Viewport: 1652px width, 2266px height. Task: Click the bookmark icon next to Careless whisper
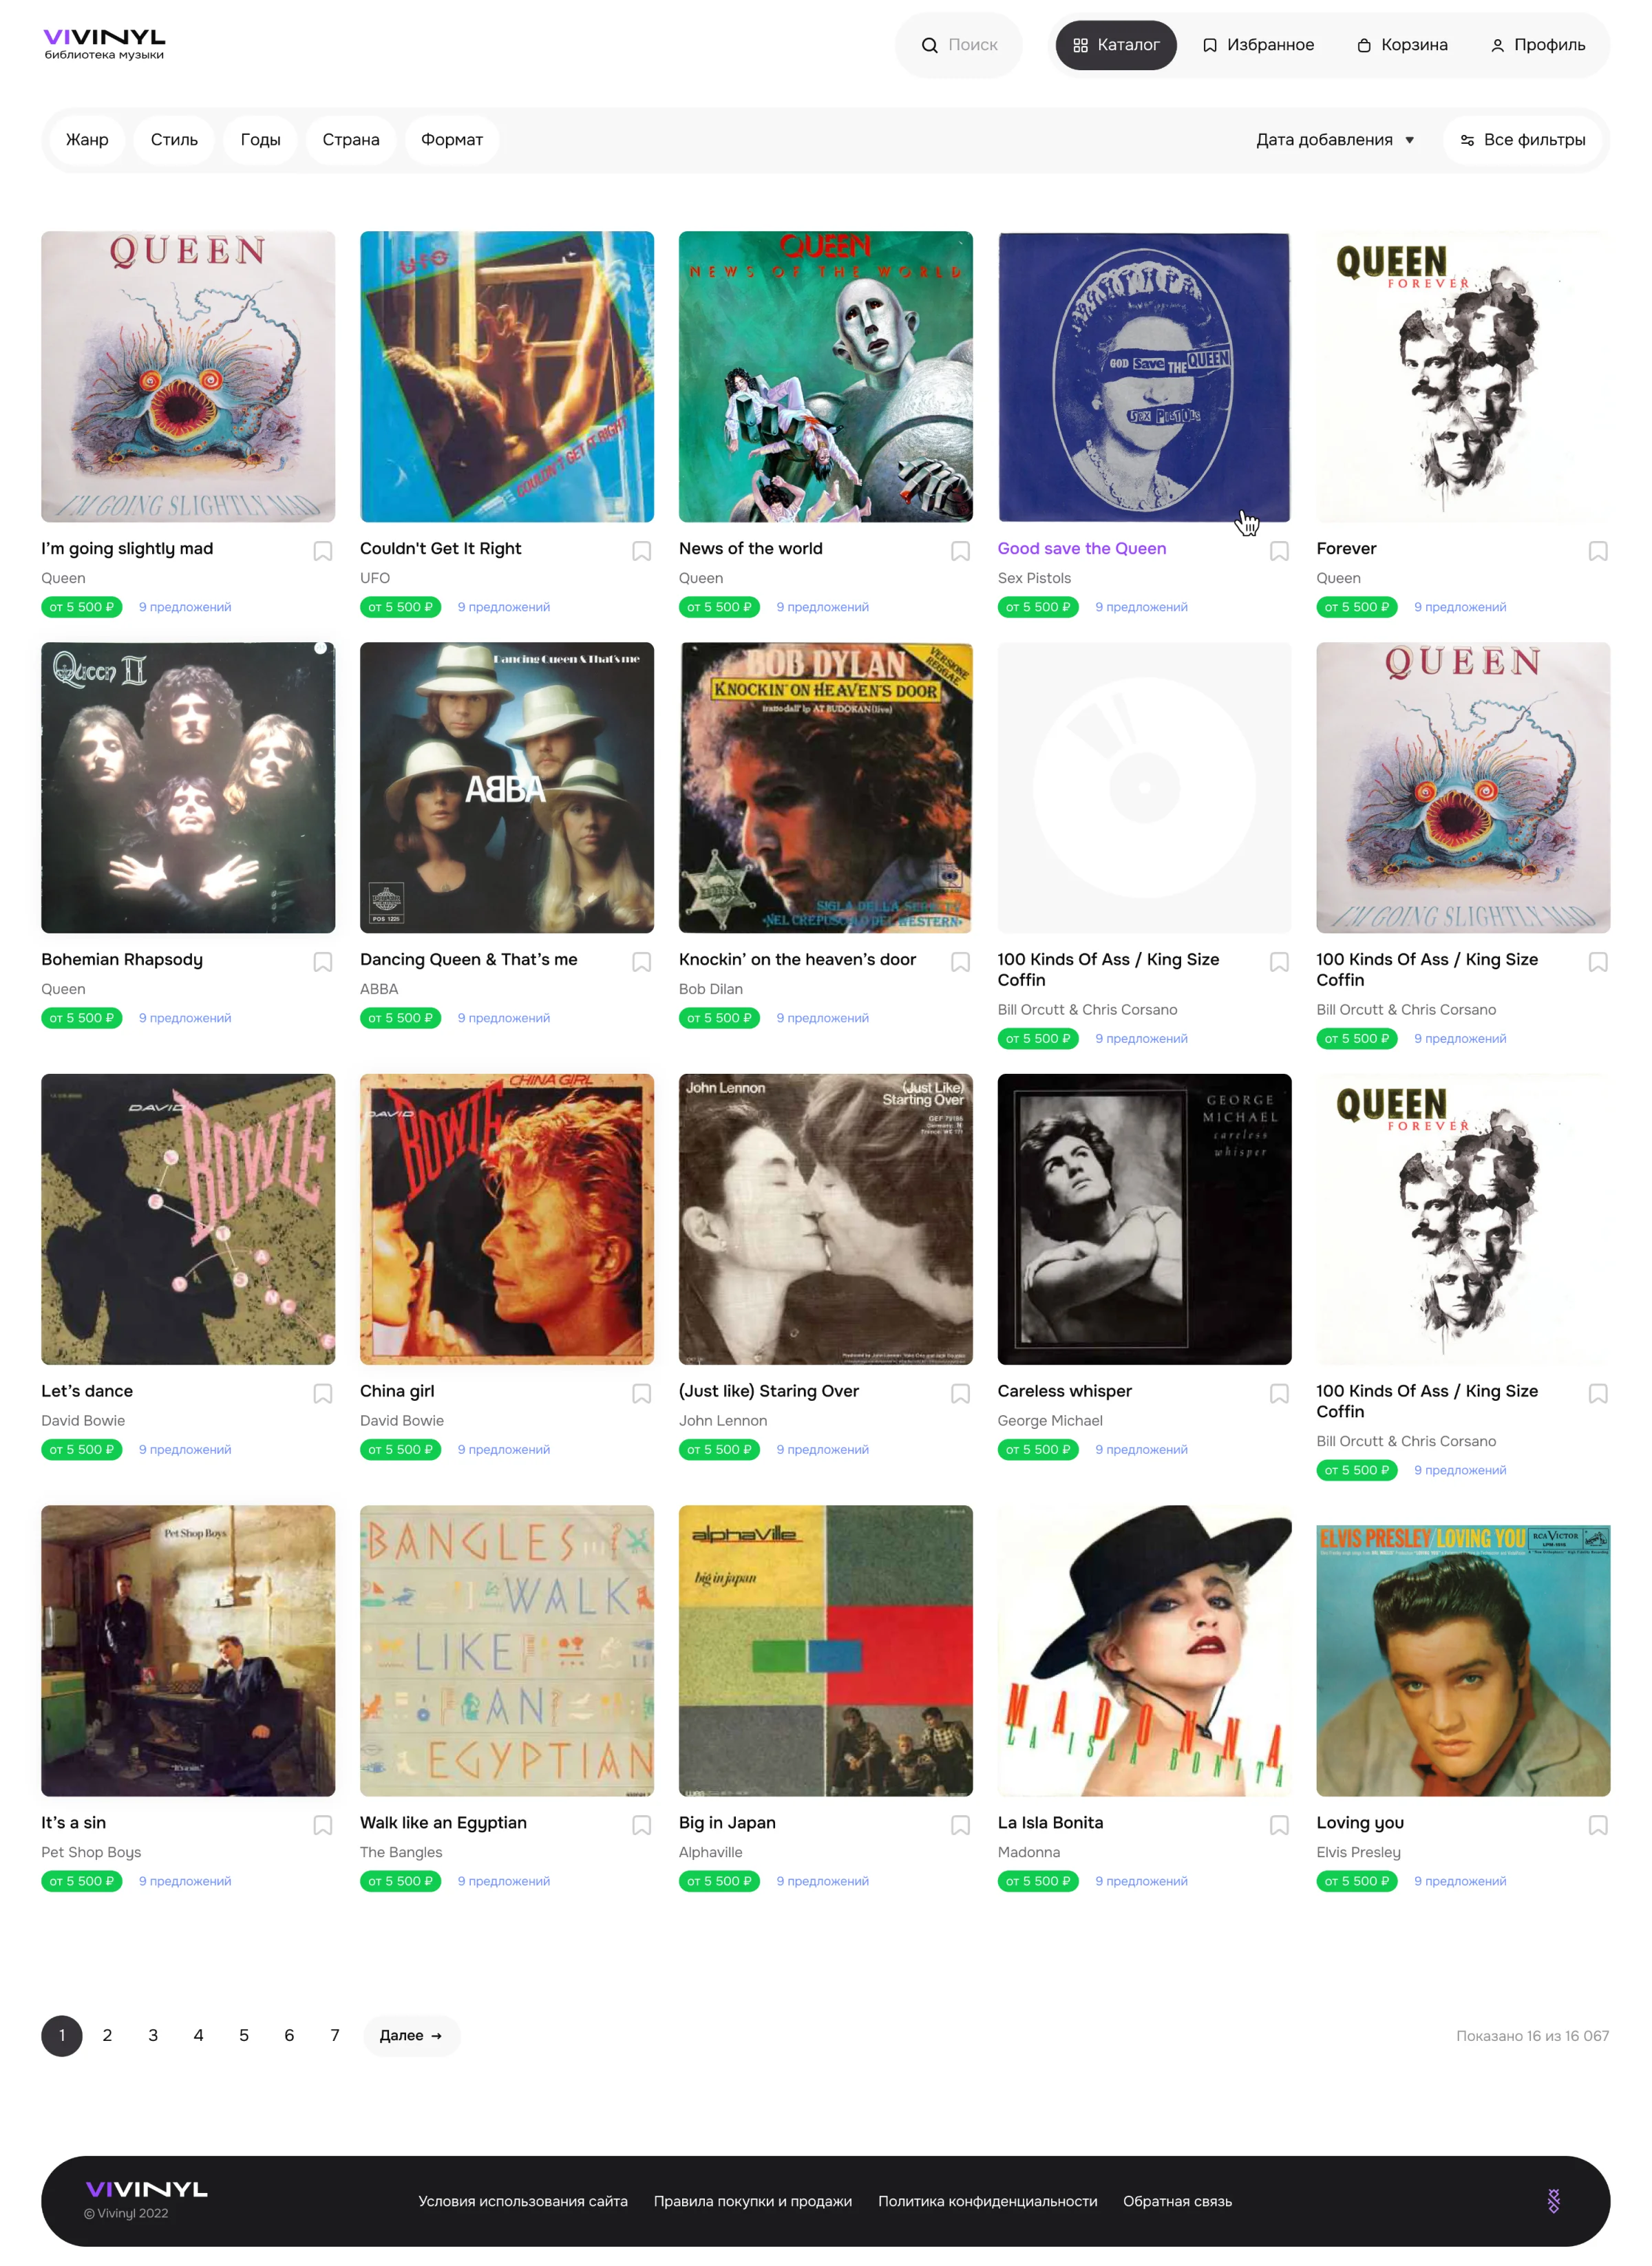(1279, 1393)
